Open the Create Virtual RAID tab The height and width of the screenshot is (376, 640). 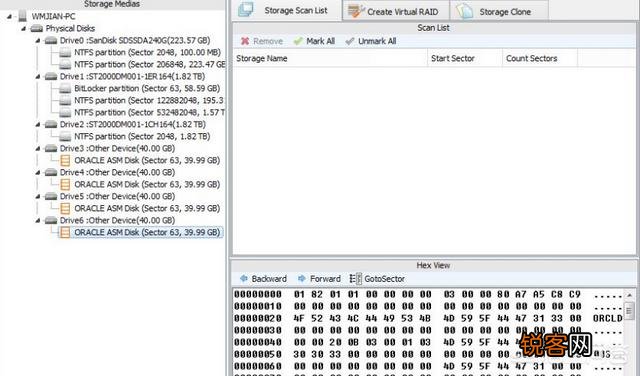tap(396, 11)
